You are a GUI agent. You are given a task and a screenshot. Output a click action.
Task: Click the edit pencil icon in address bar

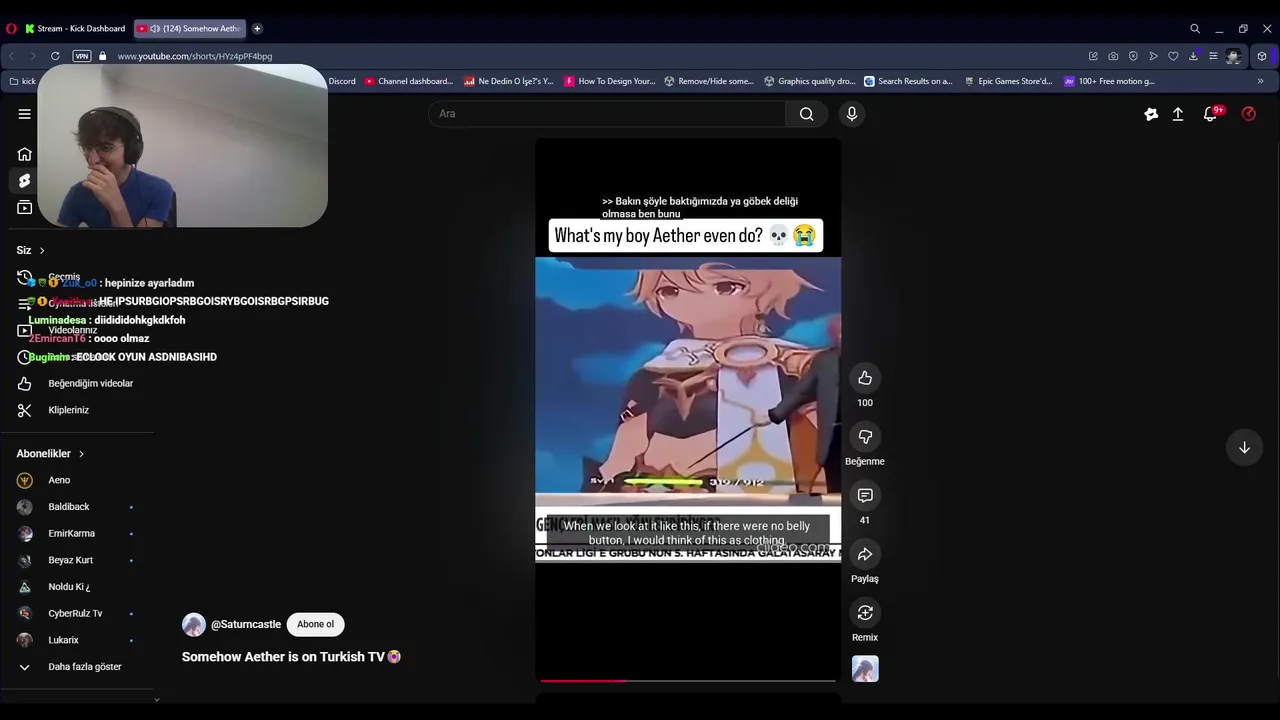1093,56
